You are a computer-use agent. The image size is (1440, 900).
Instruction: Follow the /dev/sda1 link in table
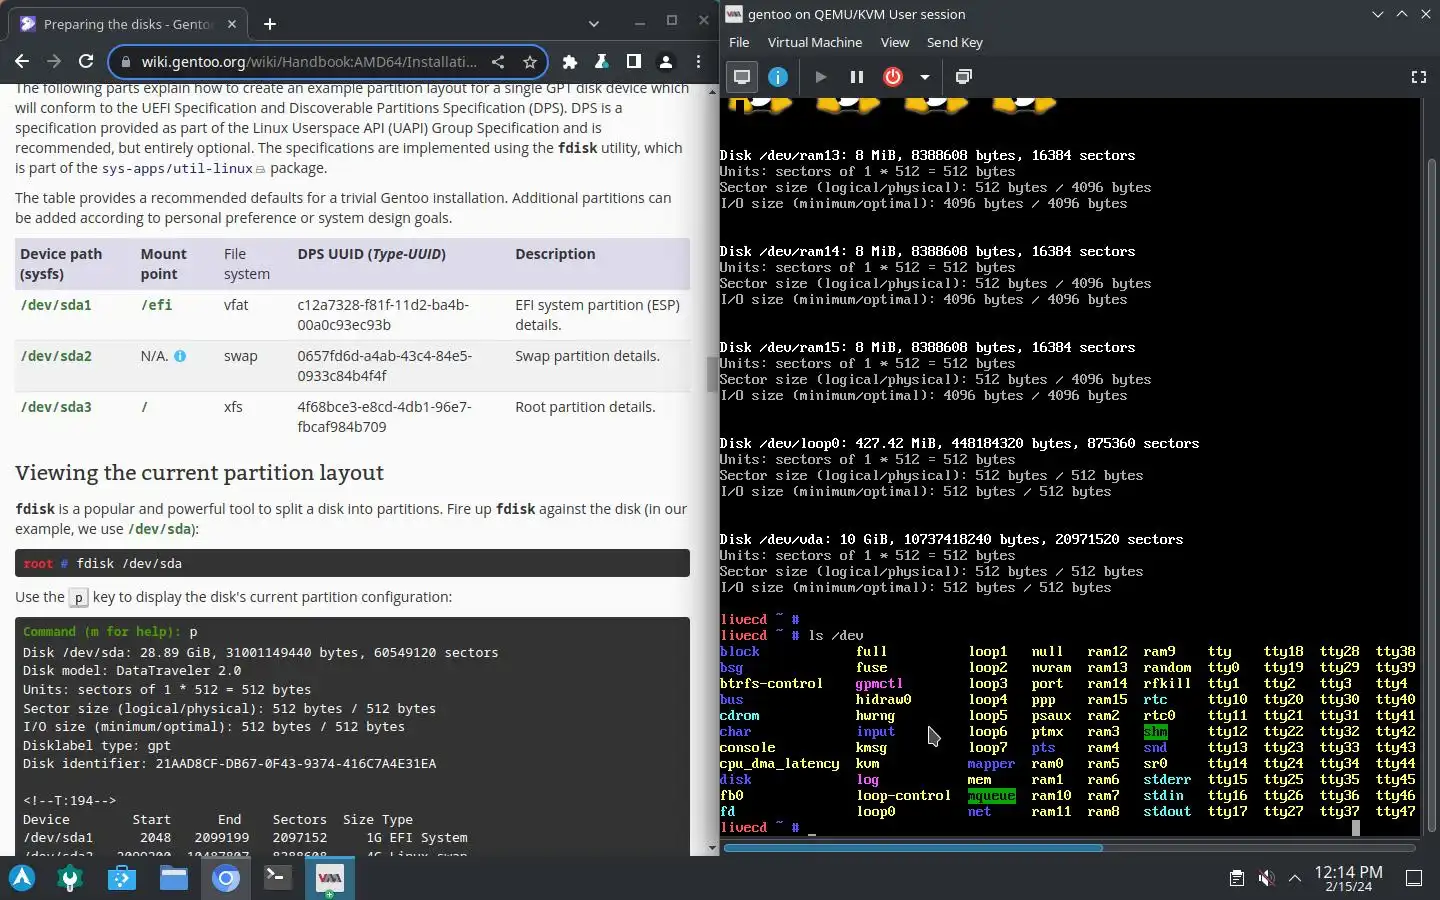[56, 305]
